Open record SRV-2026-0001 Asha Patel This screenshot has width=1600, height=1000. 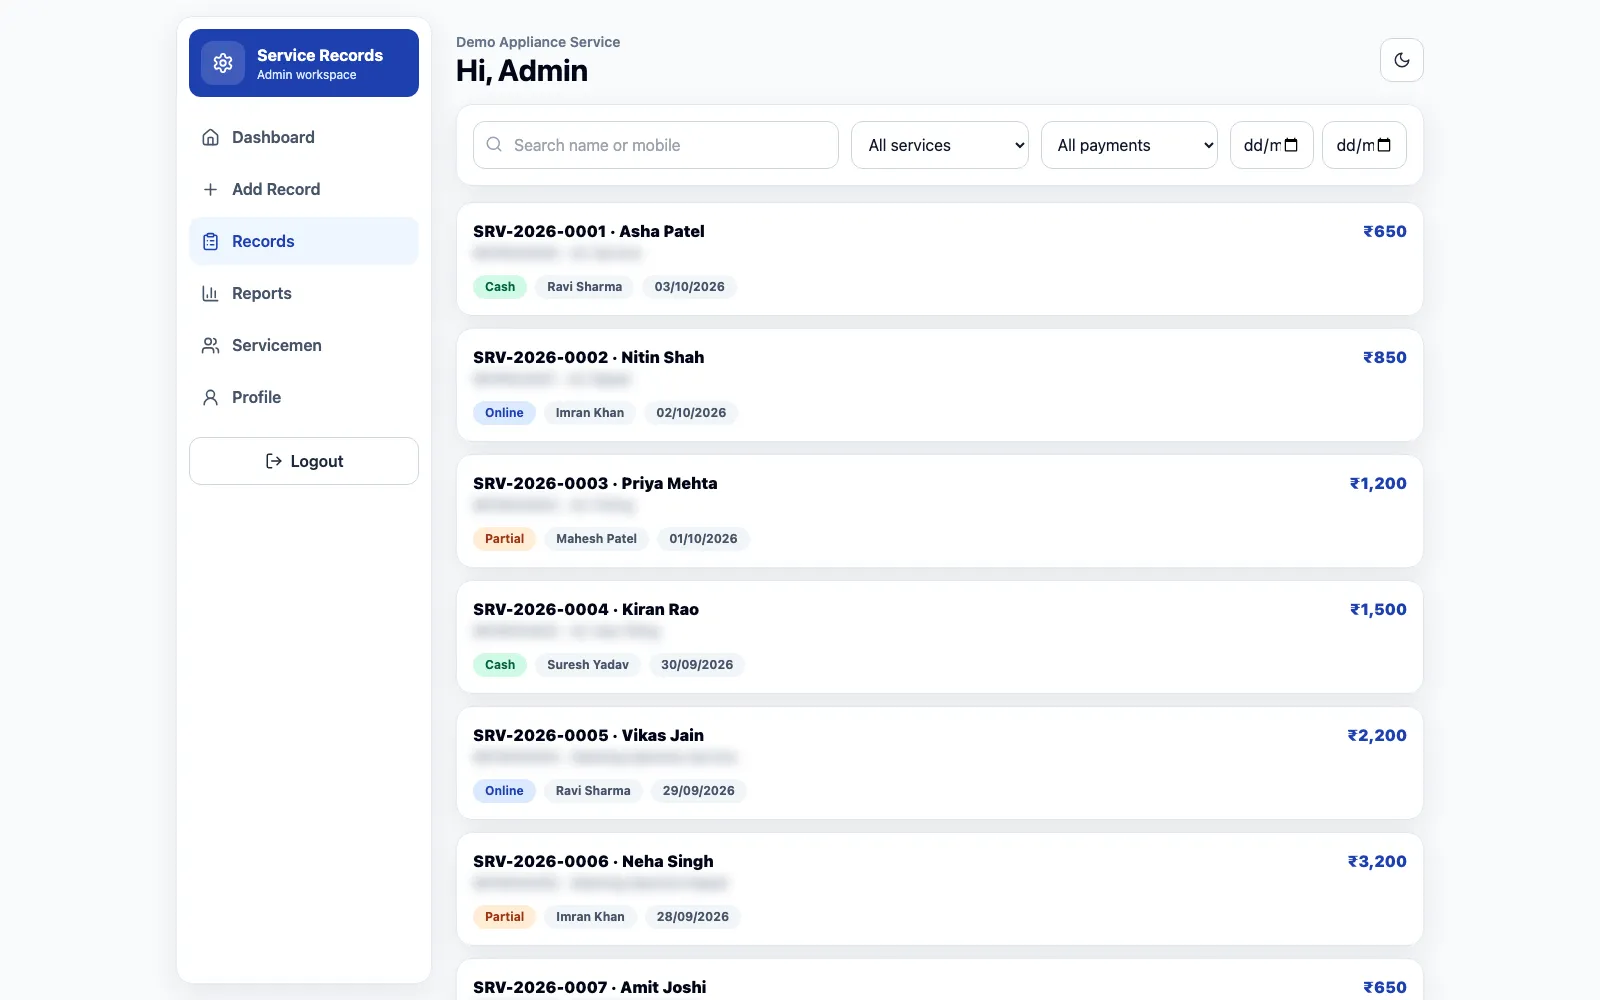940,259
